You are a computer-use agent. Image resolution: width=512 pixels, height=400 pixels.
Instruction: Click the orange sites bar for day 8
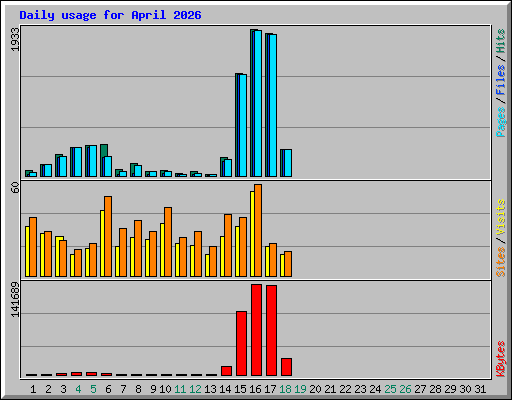click(x=138, y=248)
